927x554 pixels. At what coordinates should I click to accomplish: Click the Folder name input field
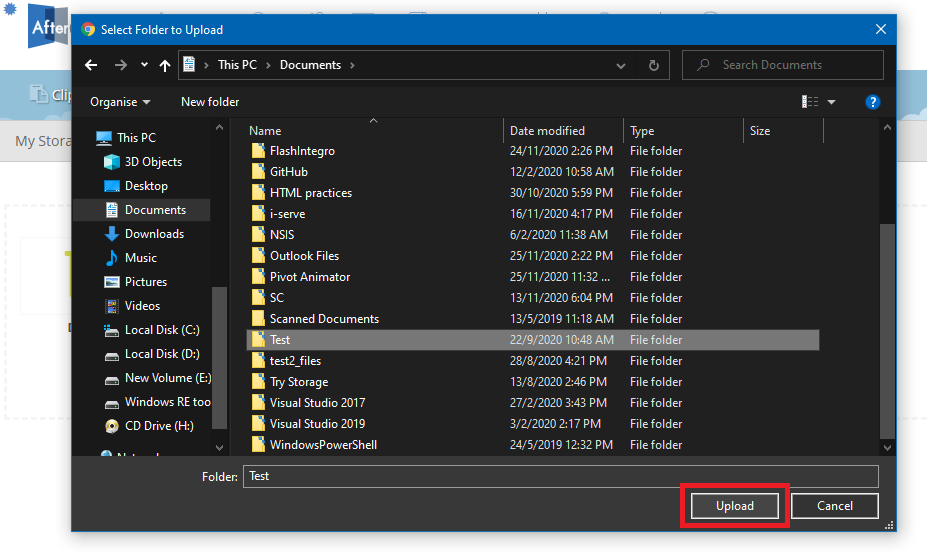coord(560,476)
